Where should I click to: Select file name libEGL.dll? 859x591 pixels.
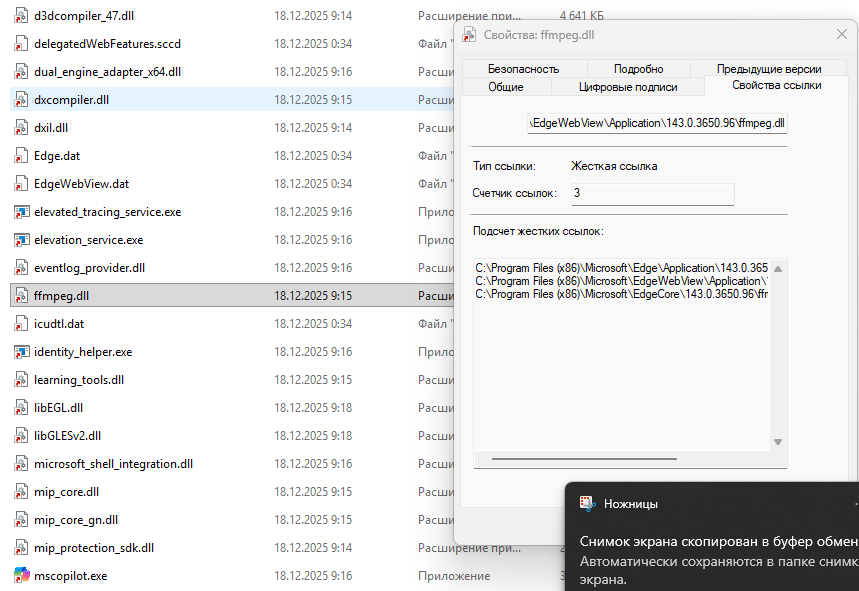pos(58,408)
